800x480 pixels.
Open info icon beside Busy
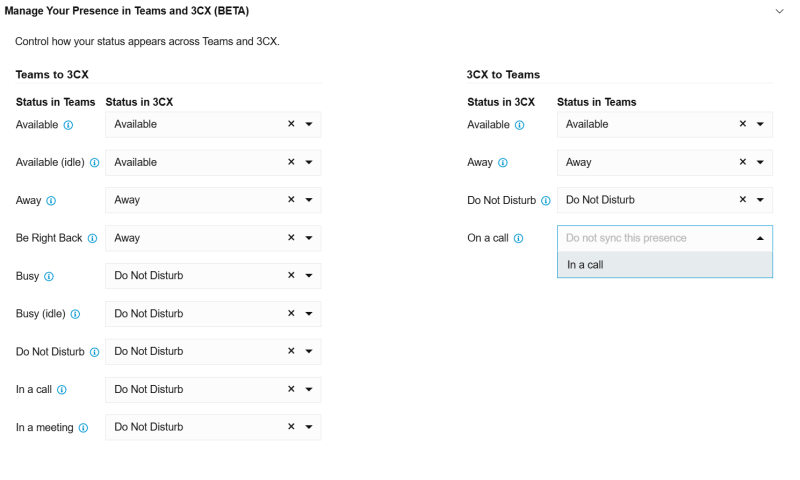point(48,276)
